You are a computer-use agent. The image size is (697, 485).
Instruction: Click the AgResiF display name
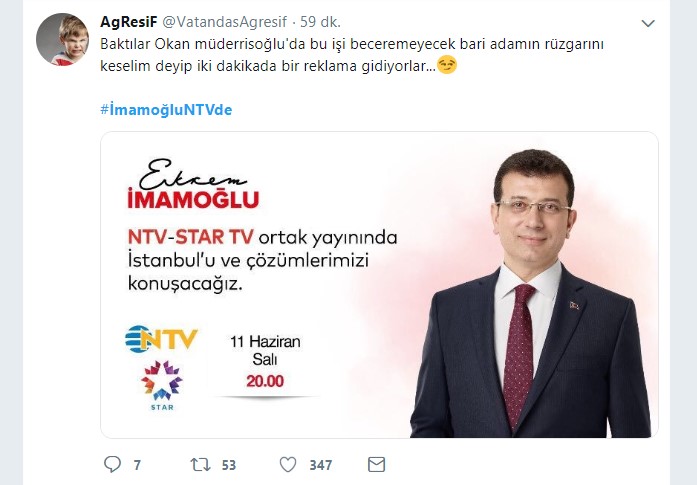129,21
